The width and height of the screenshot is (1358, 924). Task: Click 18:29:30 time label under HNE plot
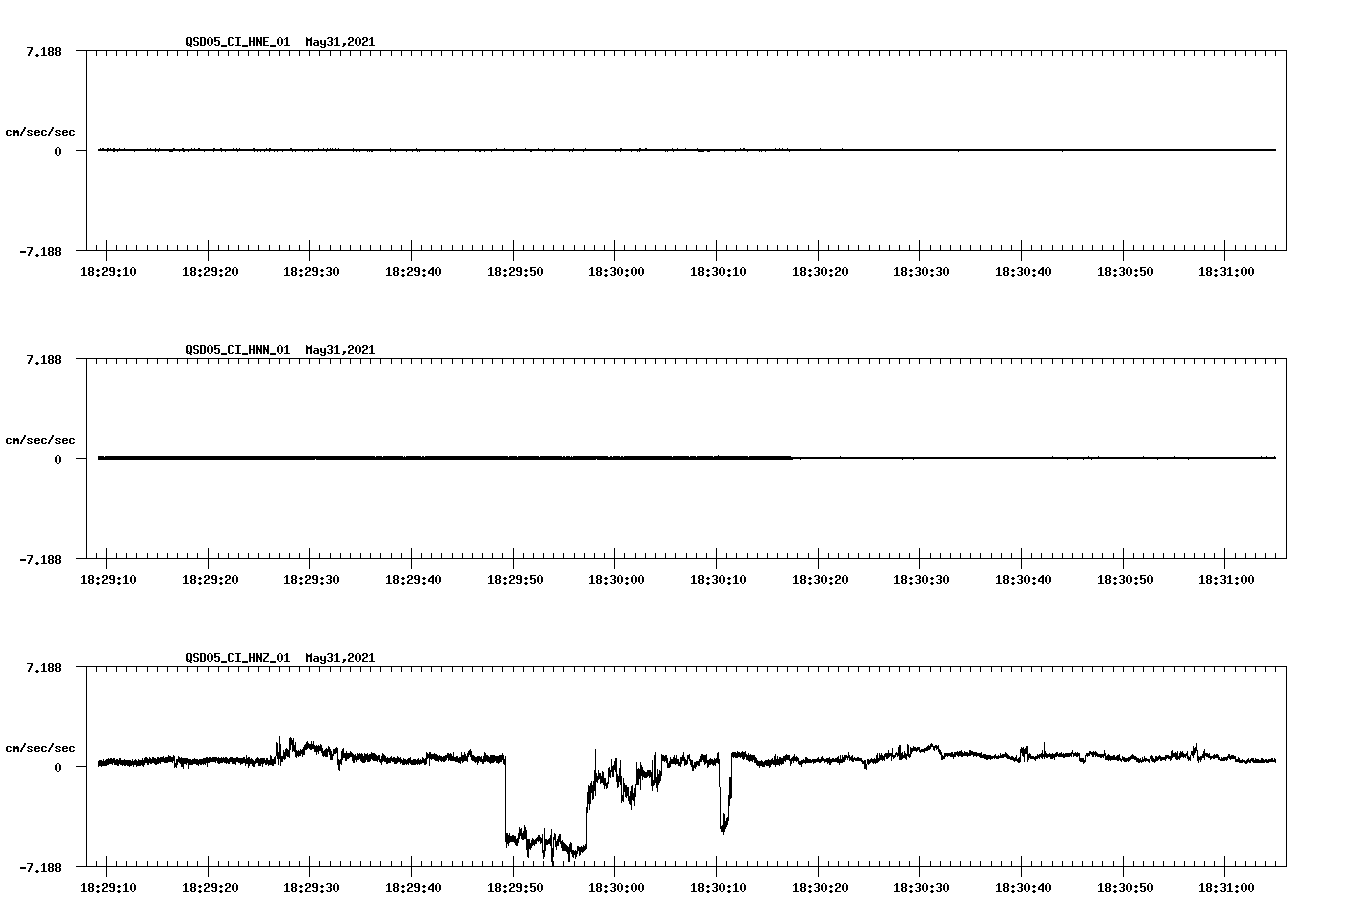(x=310, y=272)
